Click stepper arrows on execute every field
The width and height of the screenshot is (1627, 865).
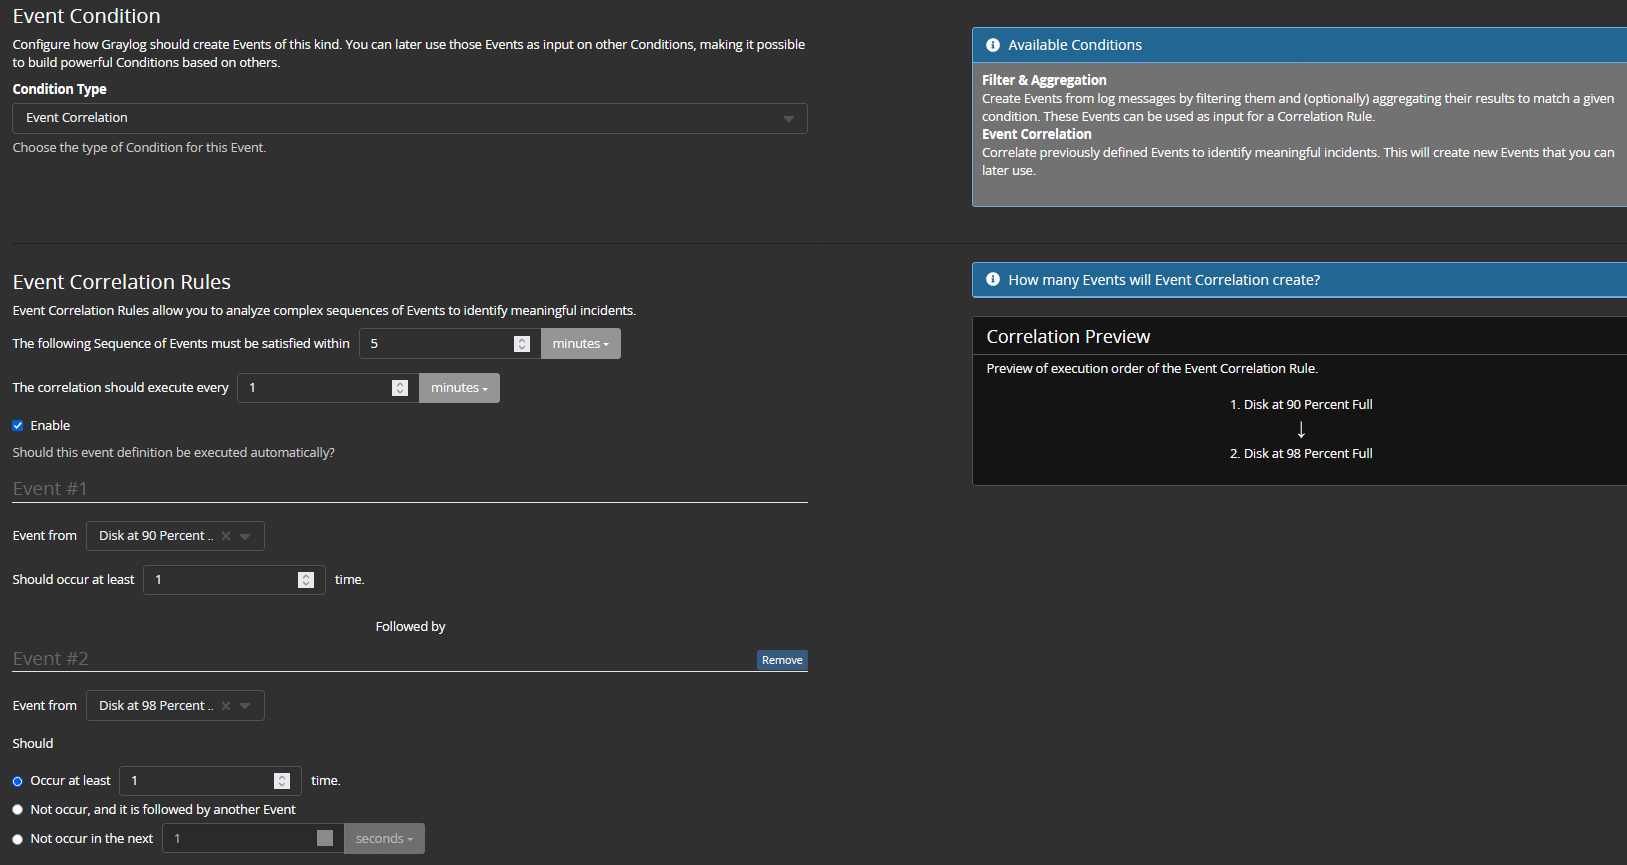pyautogui.click(x=400, y=388)
